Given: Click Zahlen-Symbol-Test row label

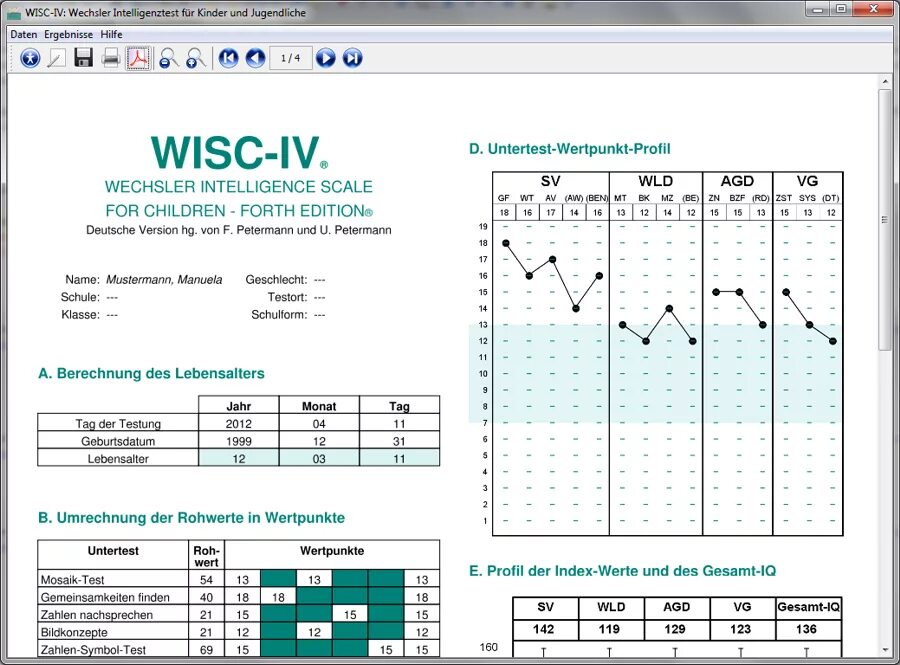Looking at the screenshot, I should pos(93,650).
